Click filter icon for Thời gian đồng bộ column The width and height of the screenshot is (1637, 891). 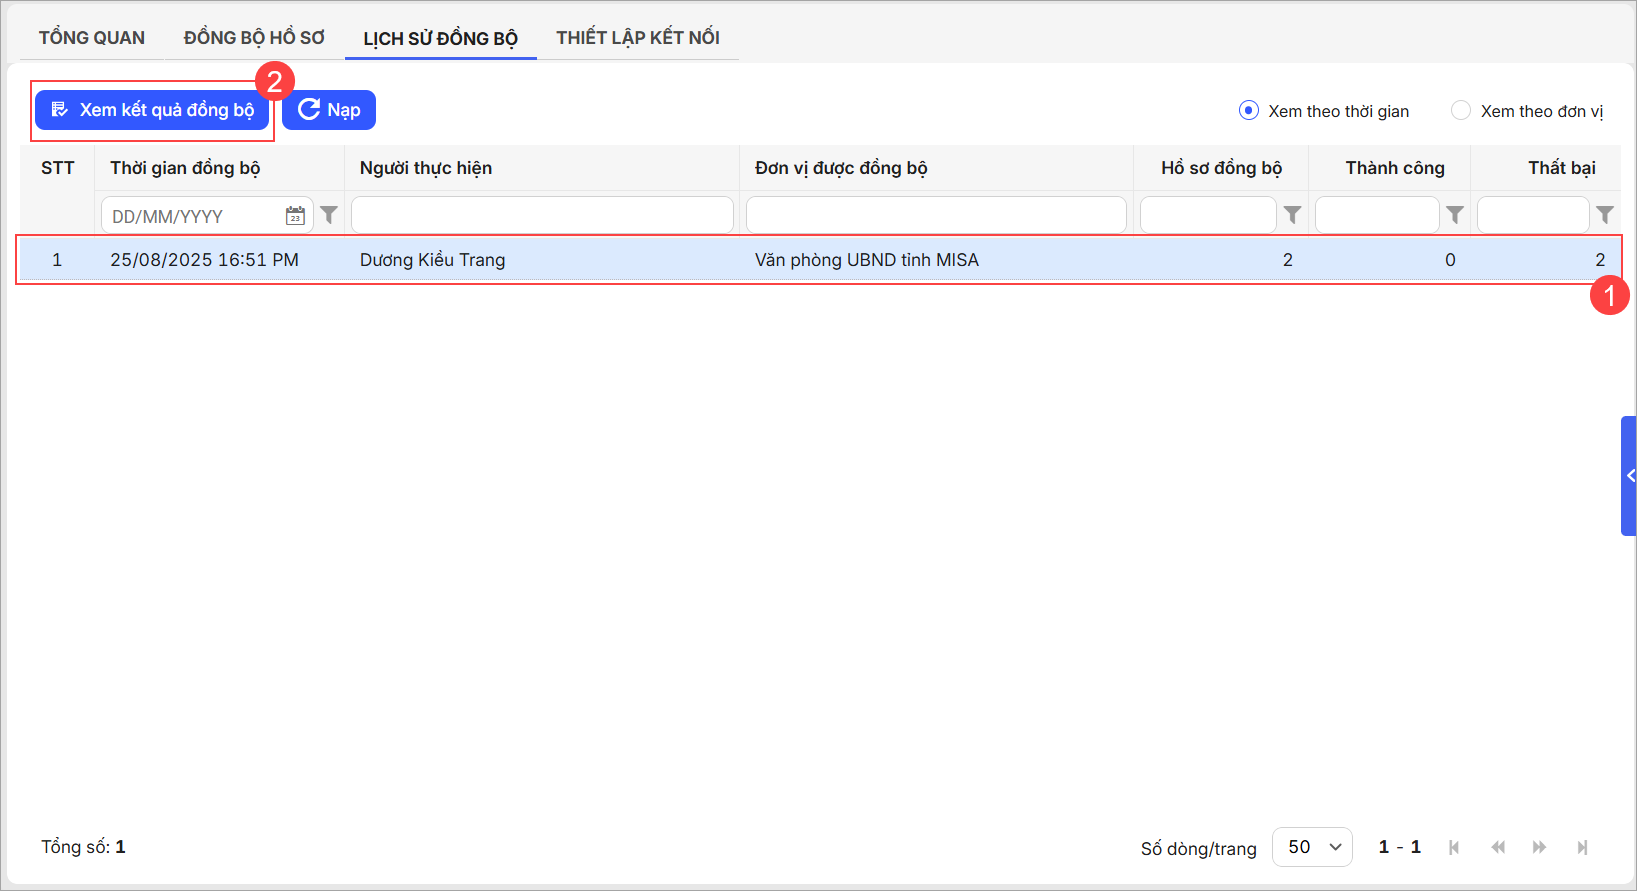tap(329, 215)
